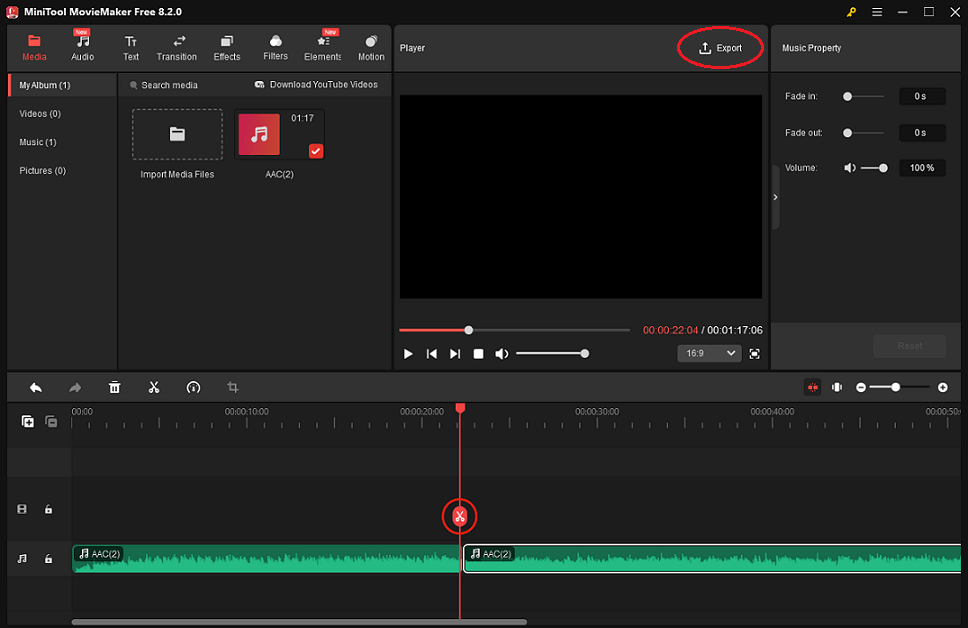Image resolution: width=968 pixels, height=628 pixels.
Task: Open the Transition tab
Action: 177,48
